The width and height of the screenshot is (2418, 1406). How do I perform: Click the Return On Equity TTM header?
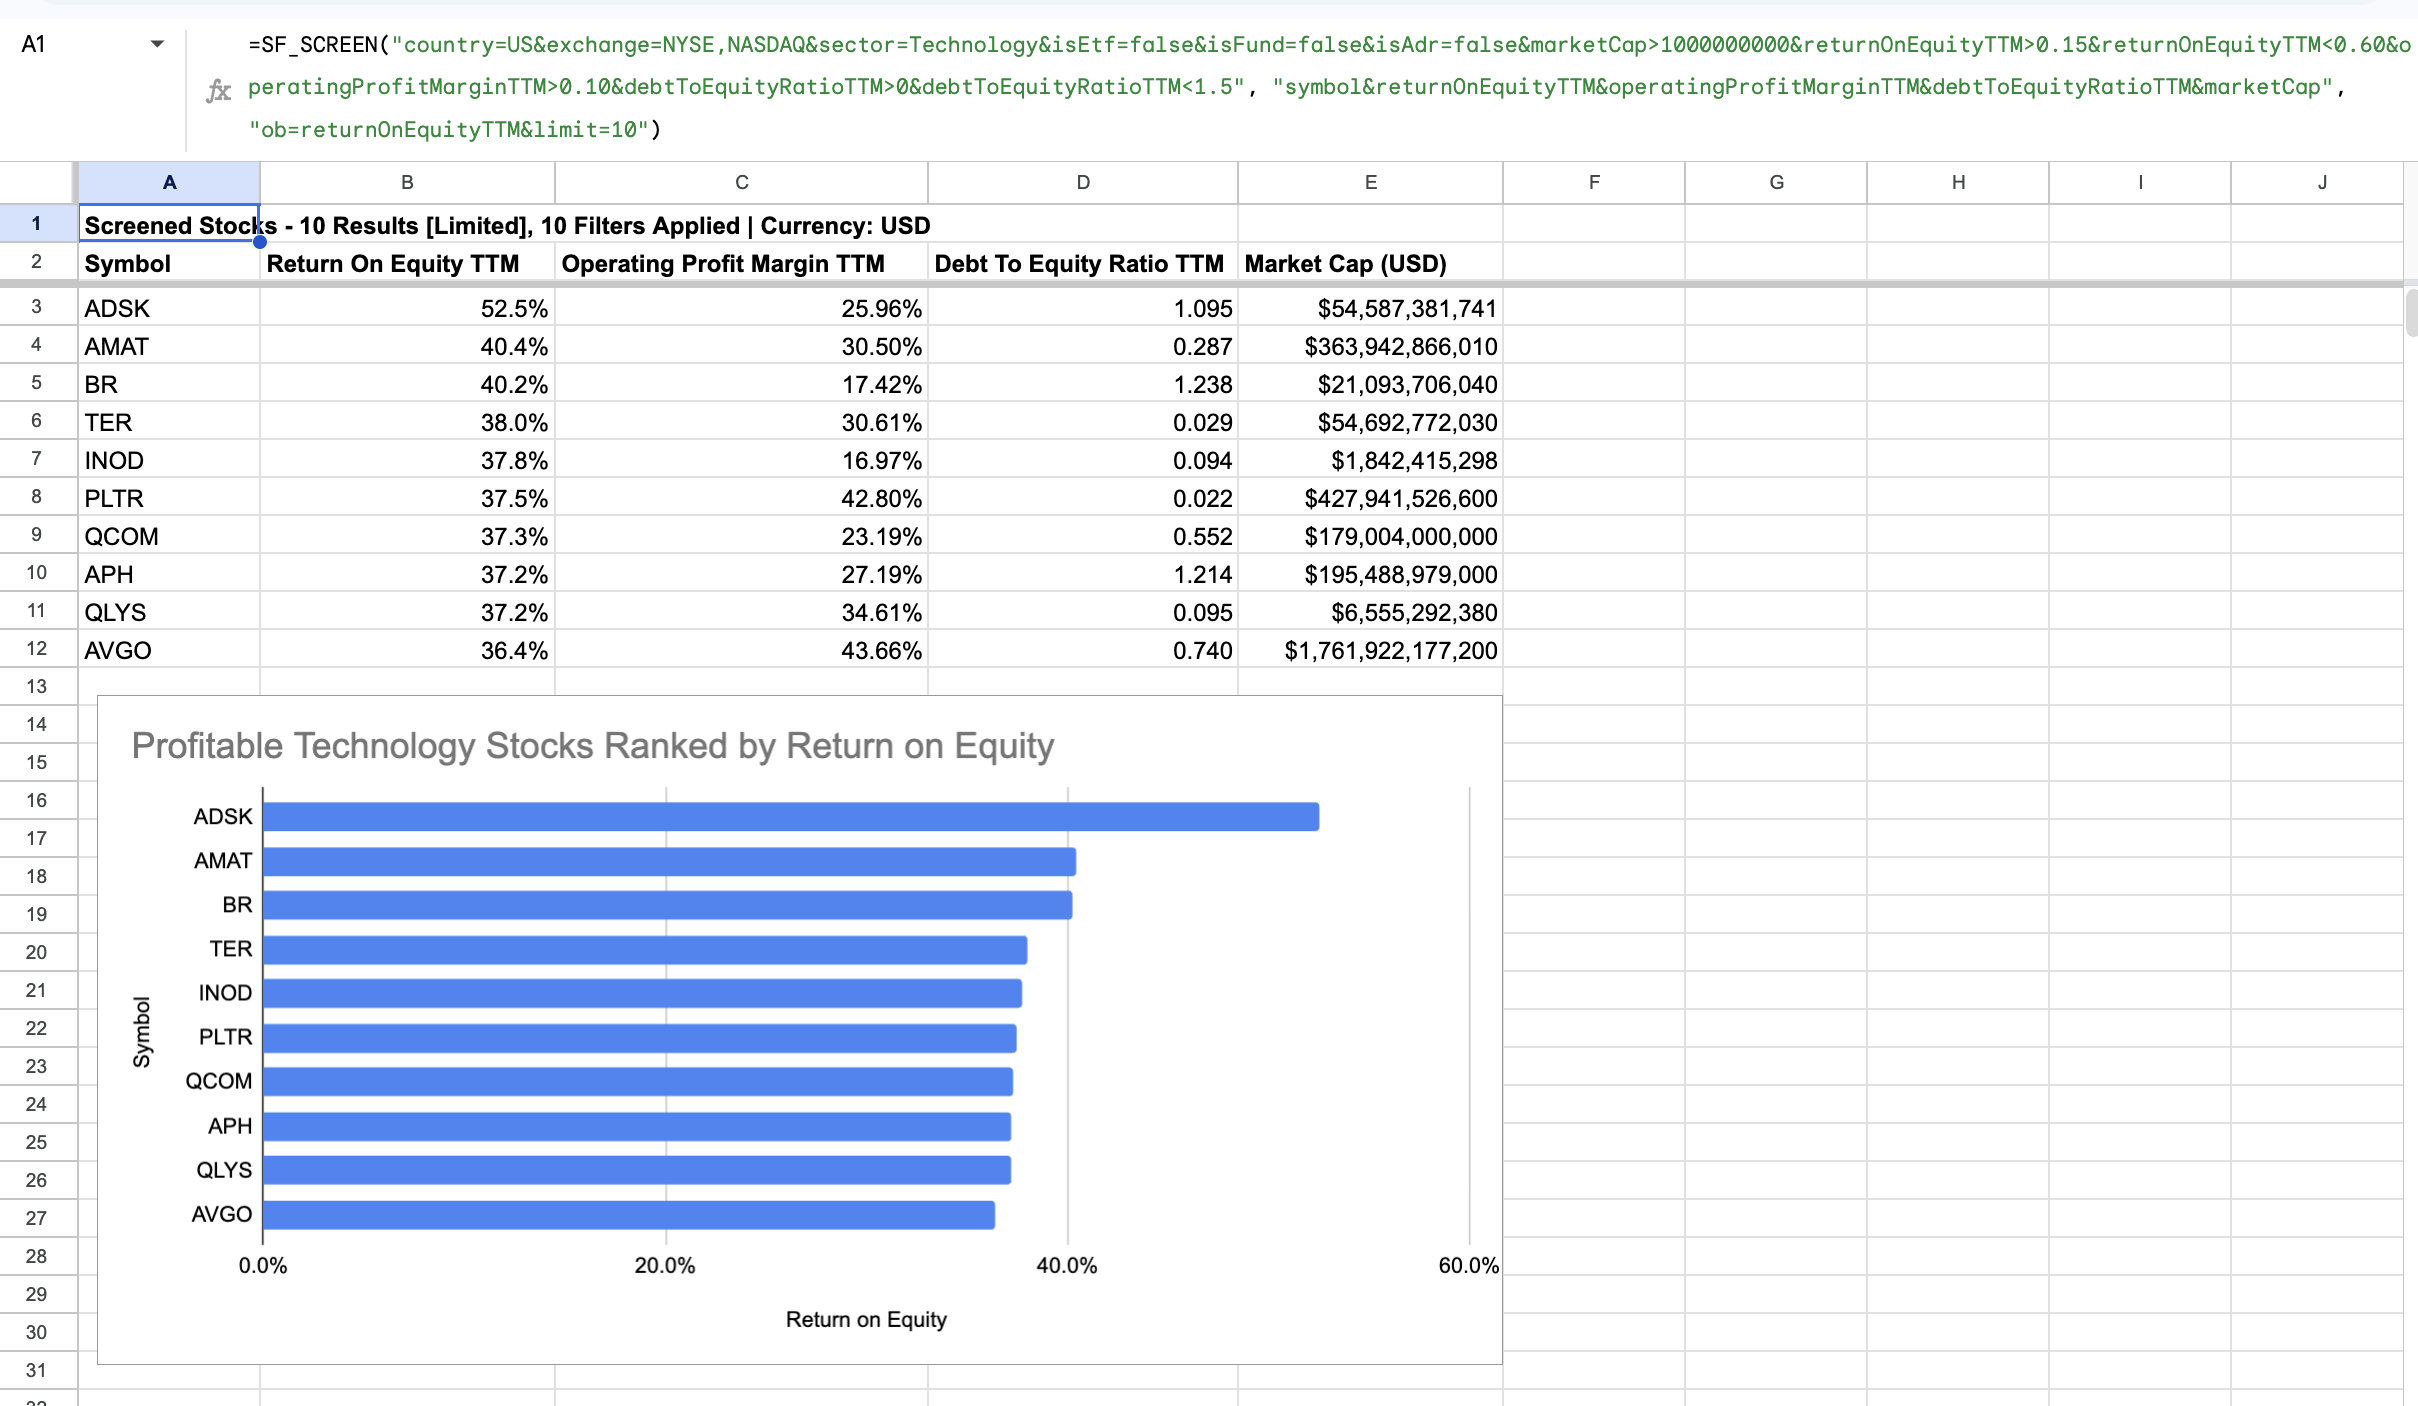click(407, 264)
